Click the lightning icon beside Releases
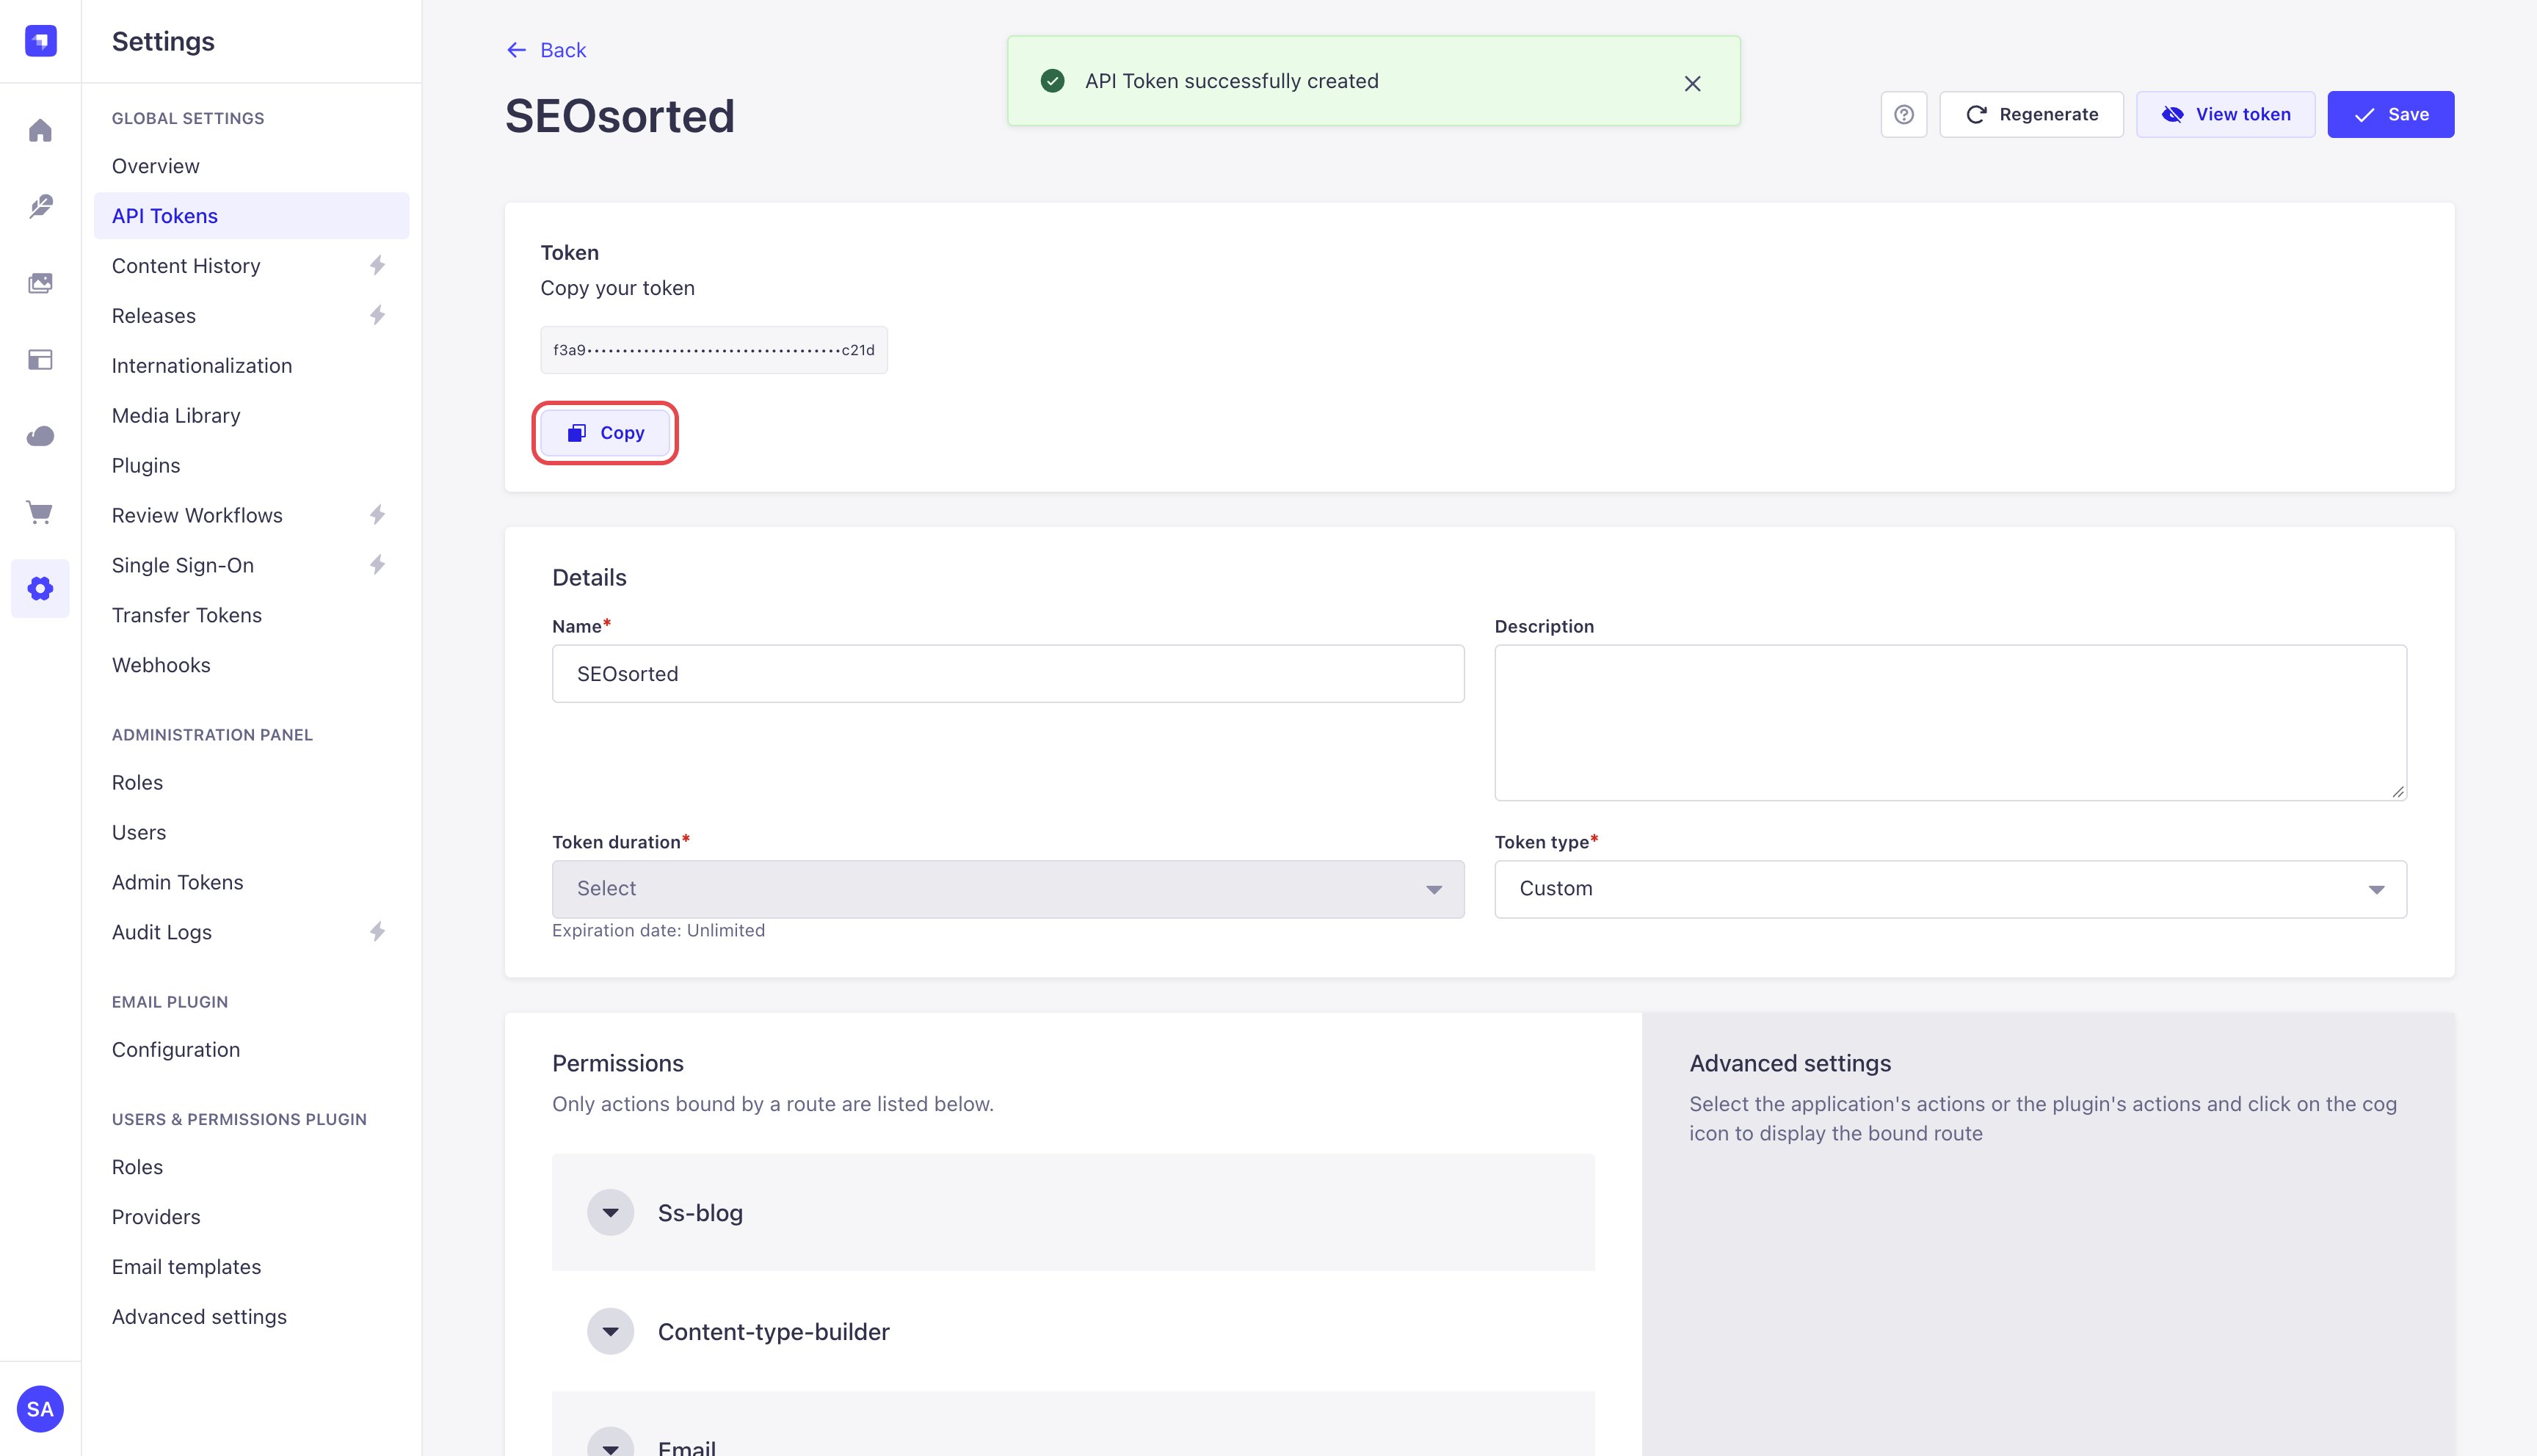2537x1456 pixels. (377, 315)
